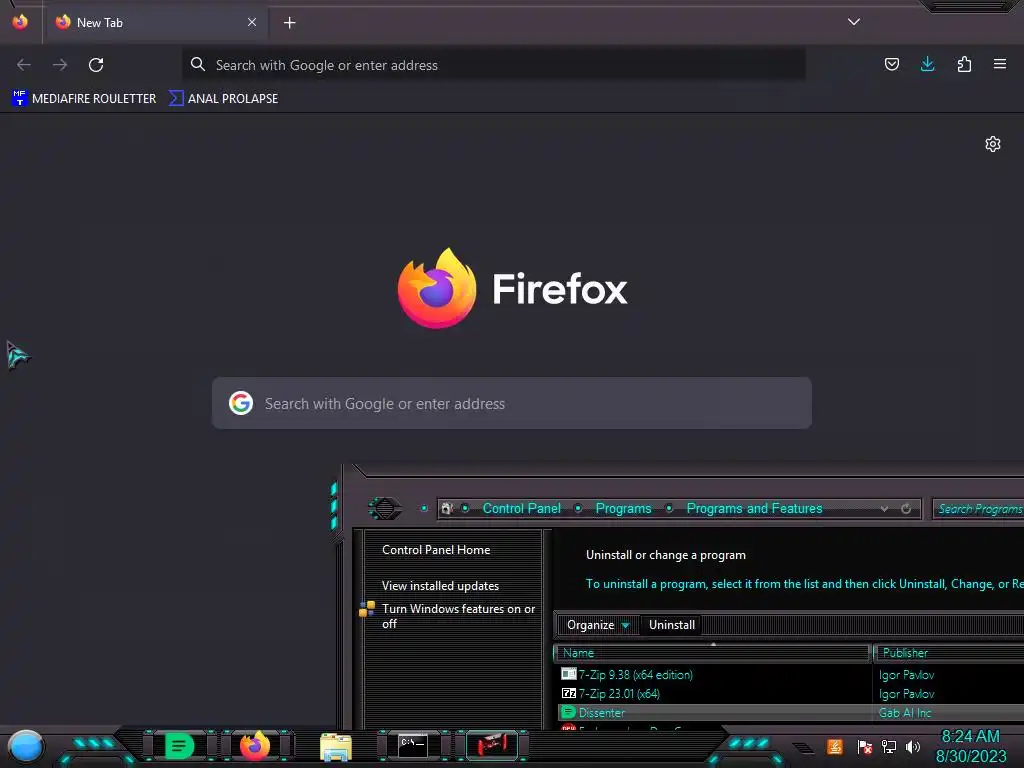Expand the Organize dropdown menu
This screenshot has width=1024, height=768.
point(598,625)
